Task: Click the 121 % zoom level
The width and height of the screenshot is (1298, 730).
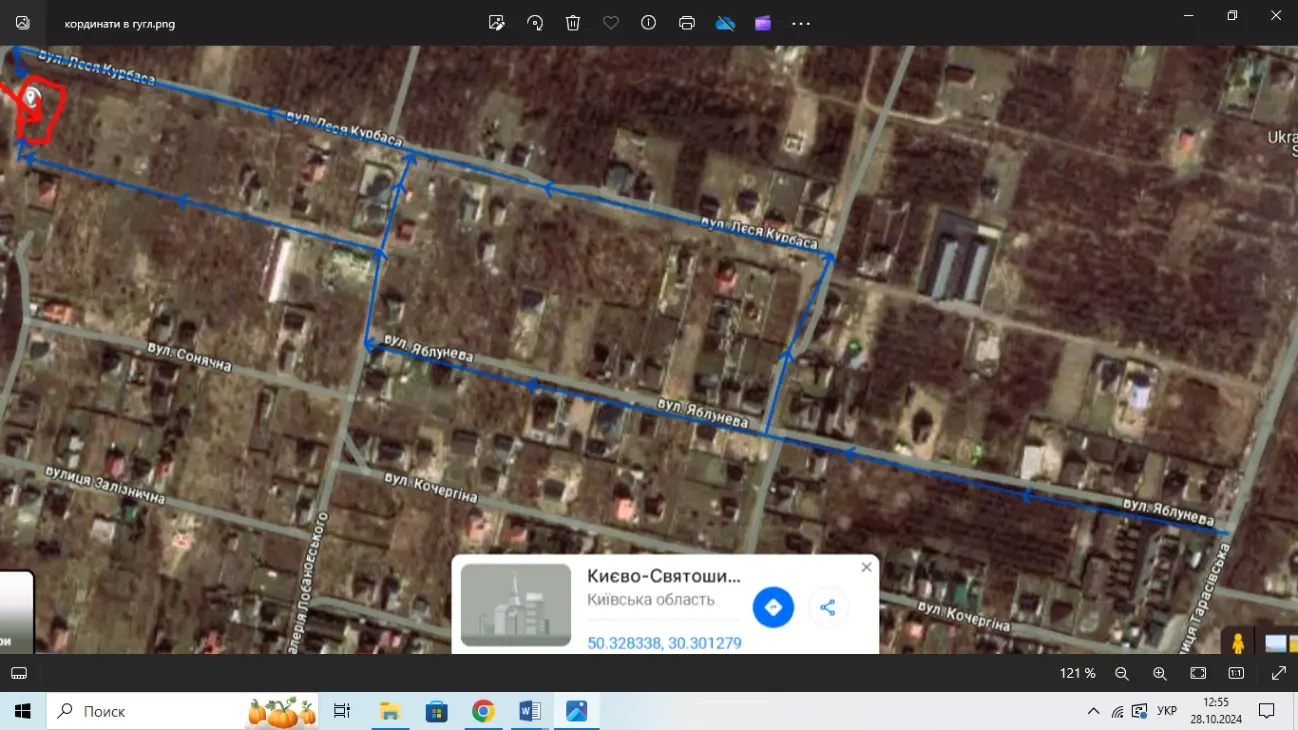Action: [x=1077, y=673]
